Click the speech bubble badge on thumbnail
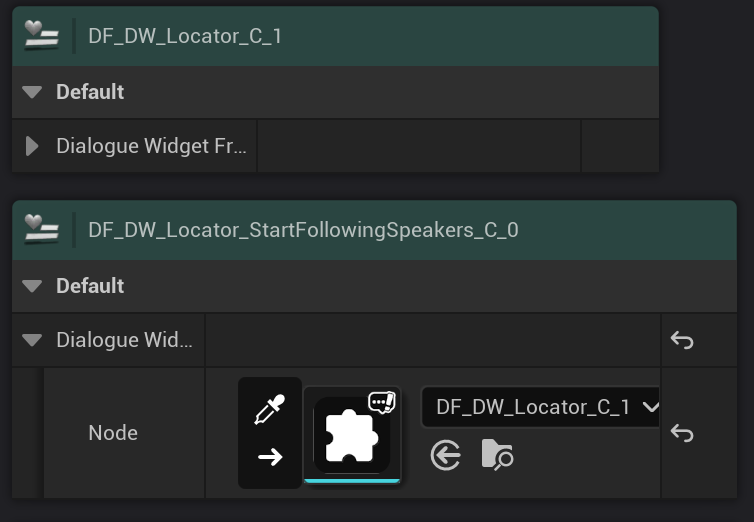The image size is (754, 522). tap(382, 402)
